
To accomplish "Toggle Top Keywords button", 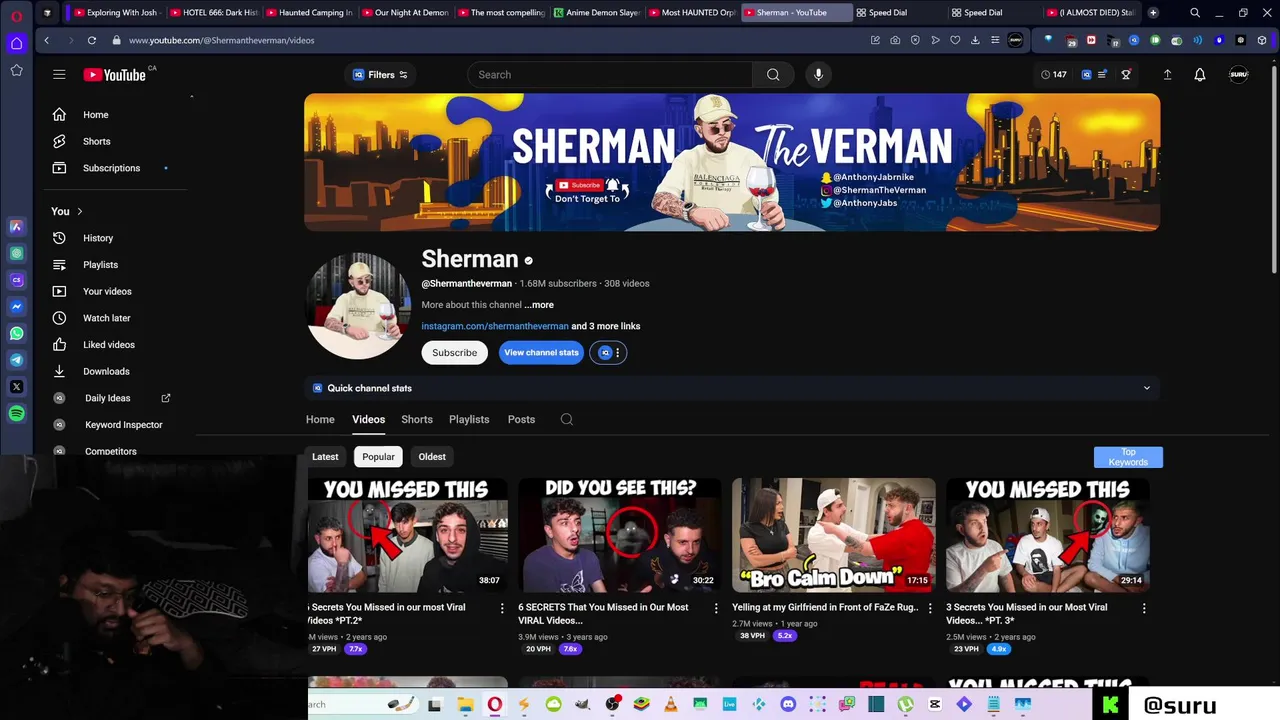I will (1128, 457).
